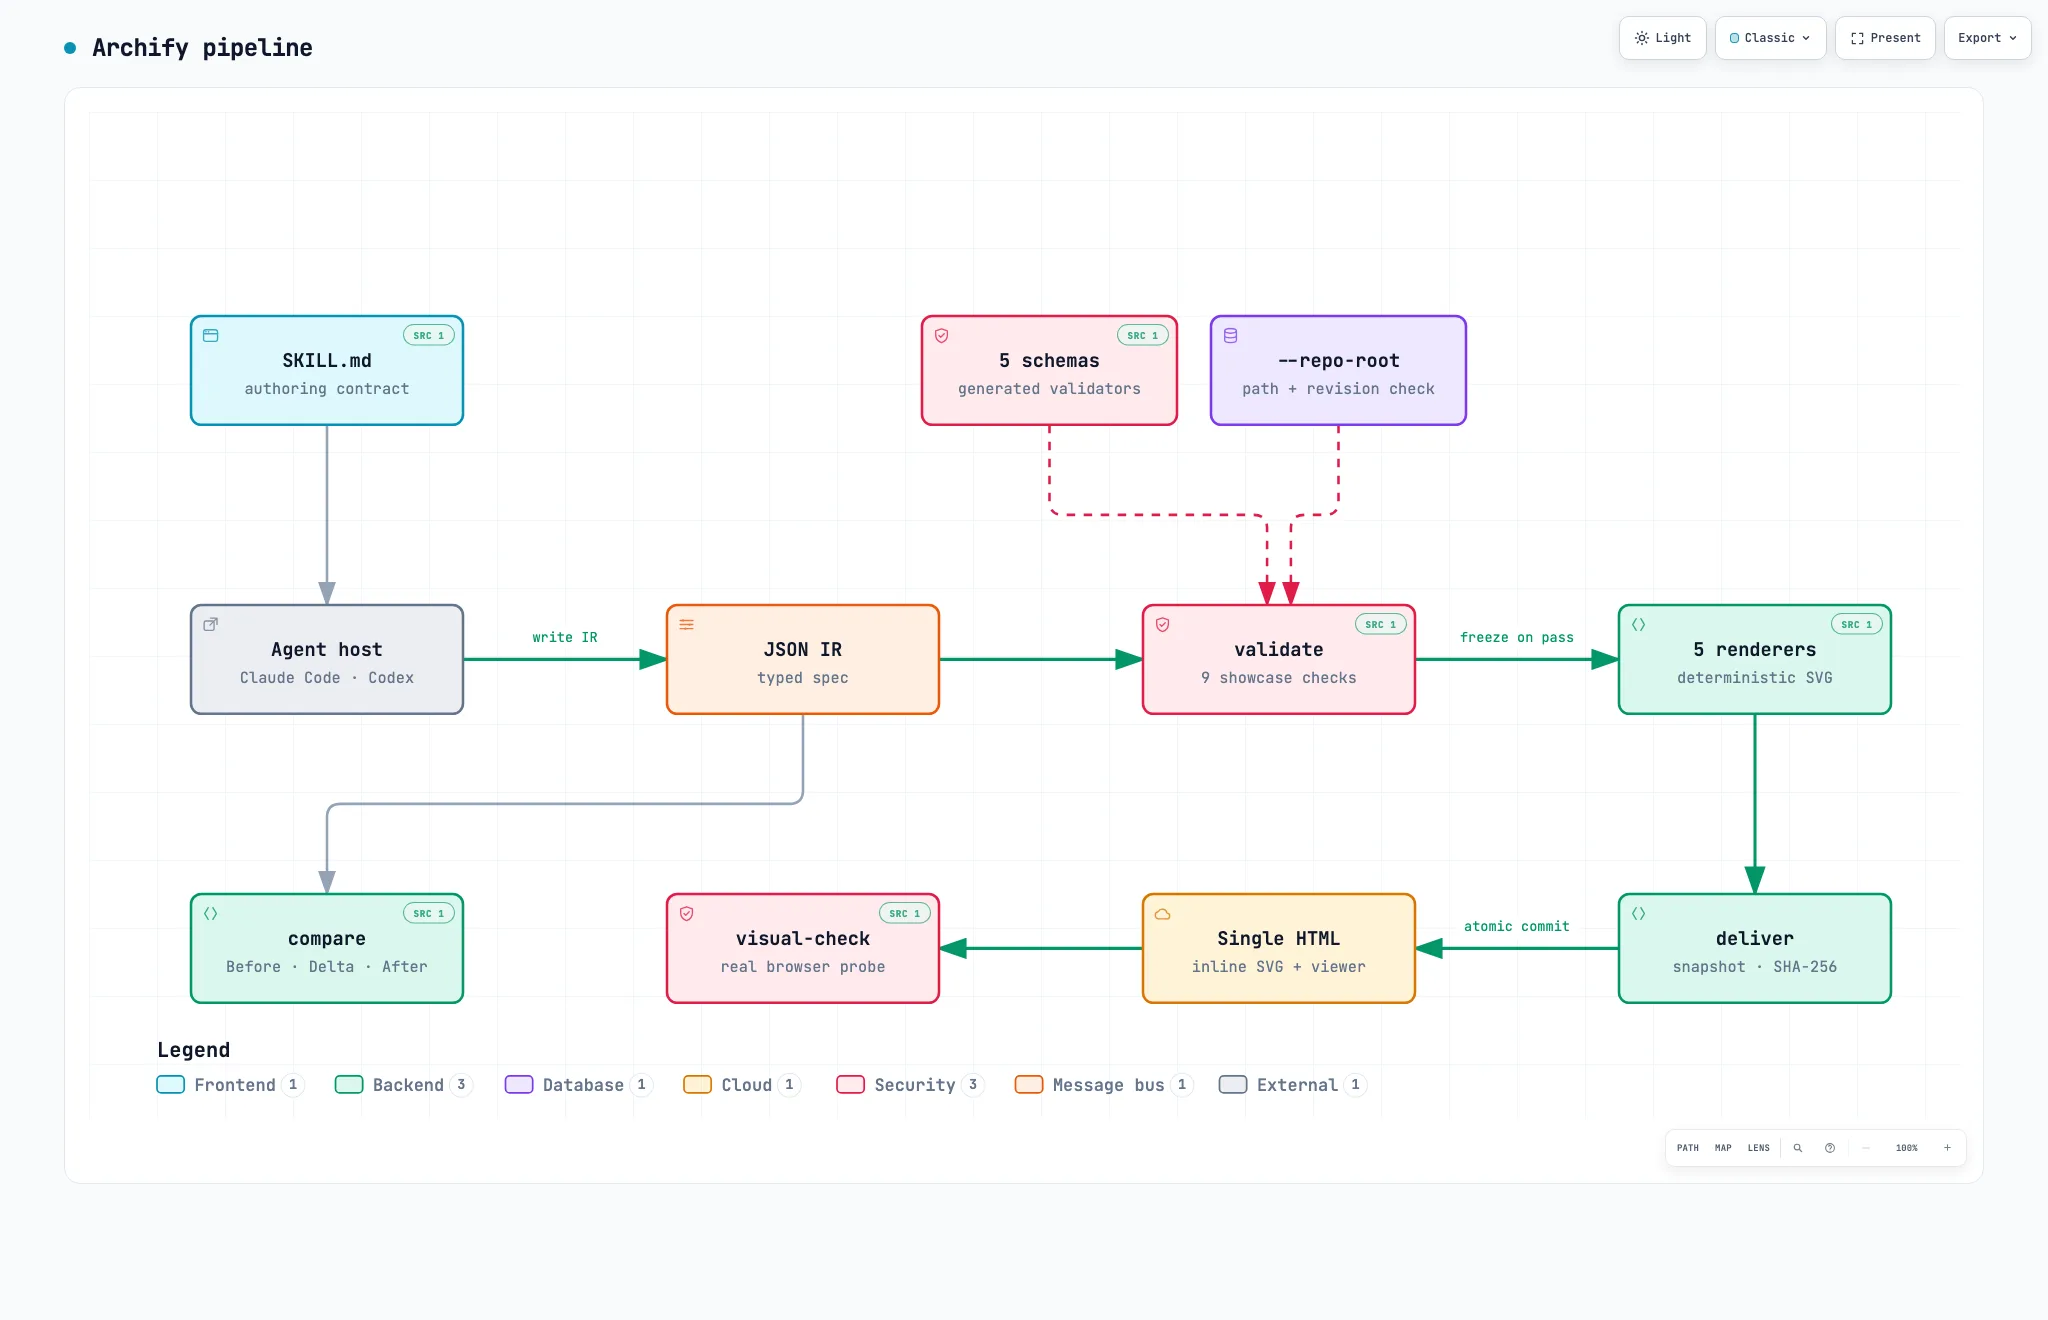Toggle the PATH view mode
This screenshot has width=2048, height=1320.
(1688, 1148)
